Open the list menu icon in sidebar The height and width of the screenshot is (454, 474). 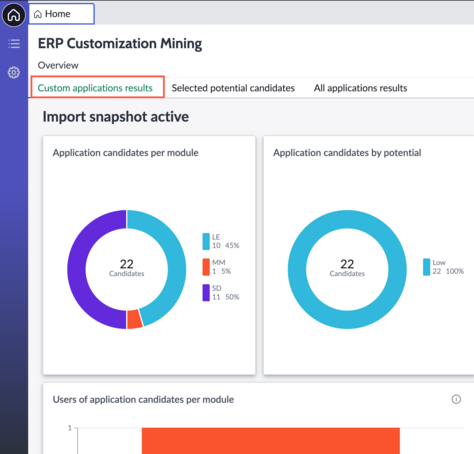click(x=14, y=44)
